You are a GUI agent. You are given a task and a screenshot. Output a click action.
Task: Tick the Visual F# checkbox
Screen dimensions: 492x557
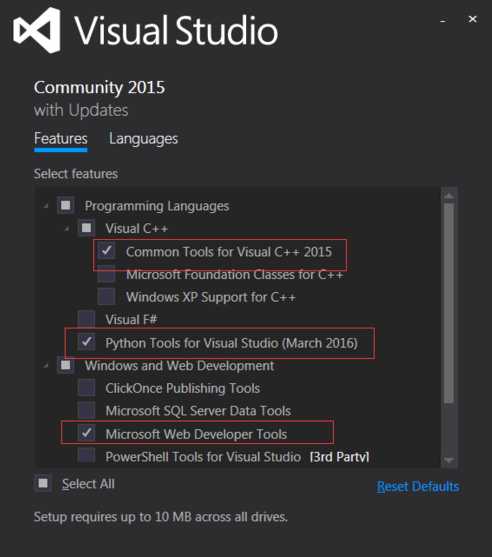coord(86,319)
